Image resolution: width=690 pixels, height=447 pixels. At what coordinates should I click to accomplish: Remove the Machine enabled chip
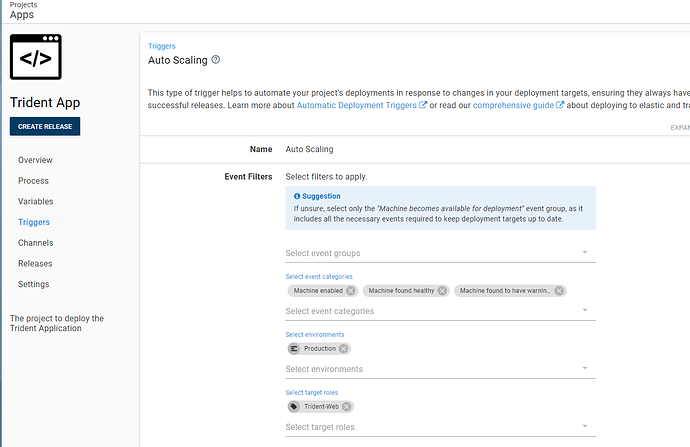[x=351, y=291]
